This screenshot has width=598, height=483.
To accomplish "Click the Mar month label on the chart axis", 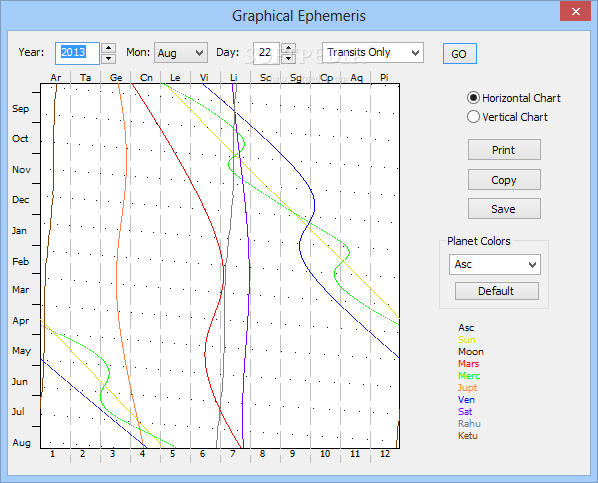I will click(x=20, y=290).
